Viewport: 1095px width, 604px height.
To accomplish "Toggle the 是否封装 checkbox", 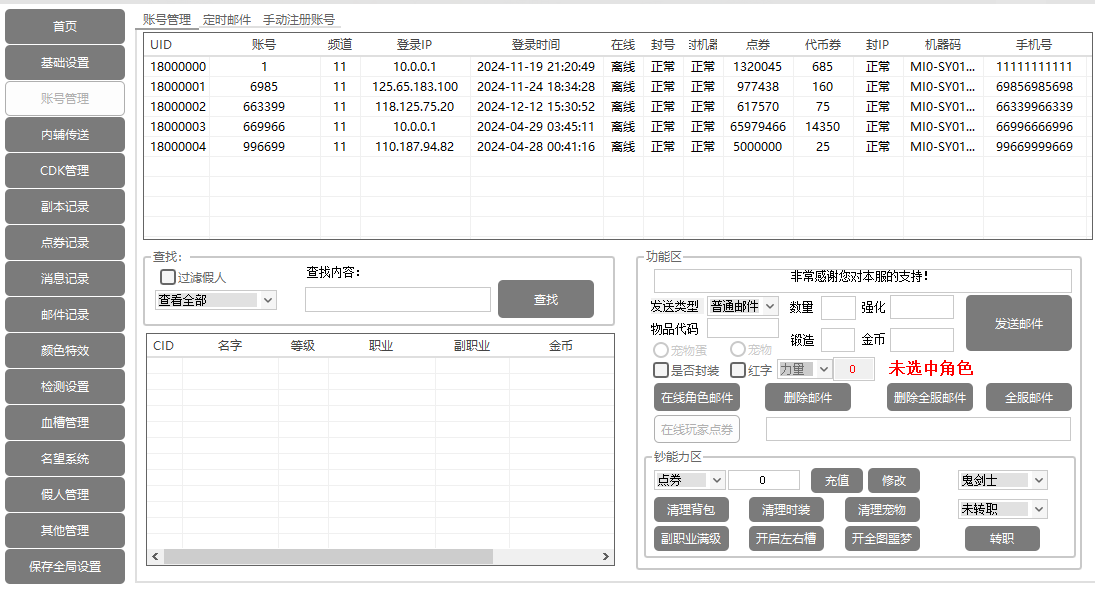I will 661,370.
